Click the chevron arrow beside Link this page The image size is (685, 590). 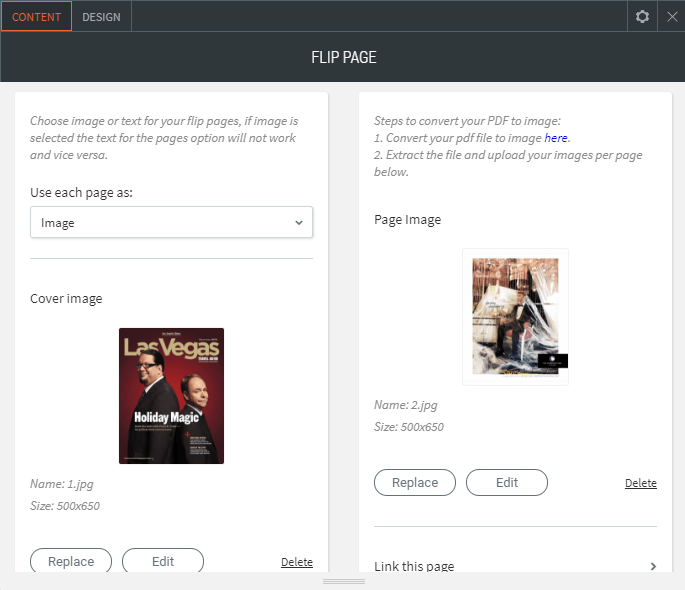pos(653,566)
